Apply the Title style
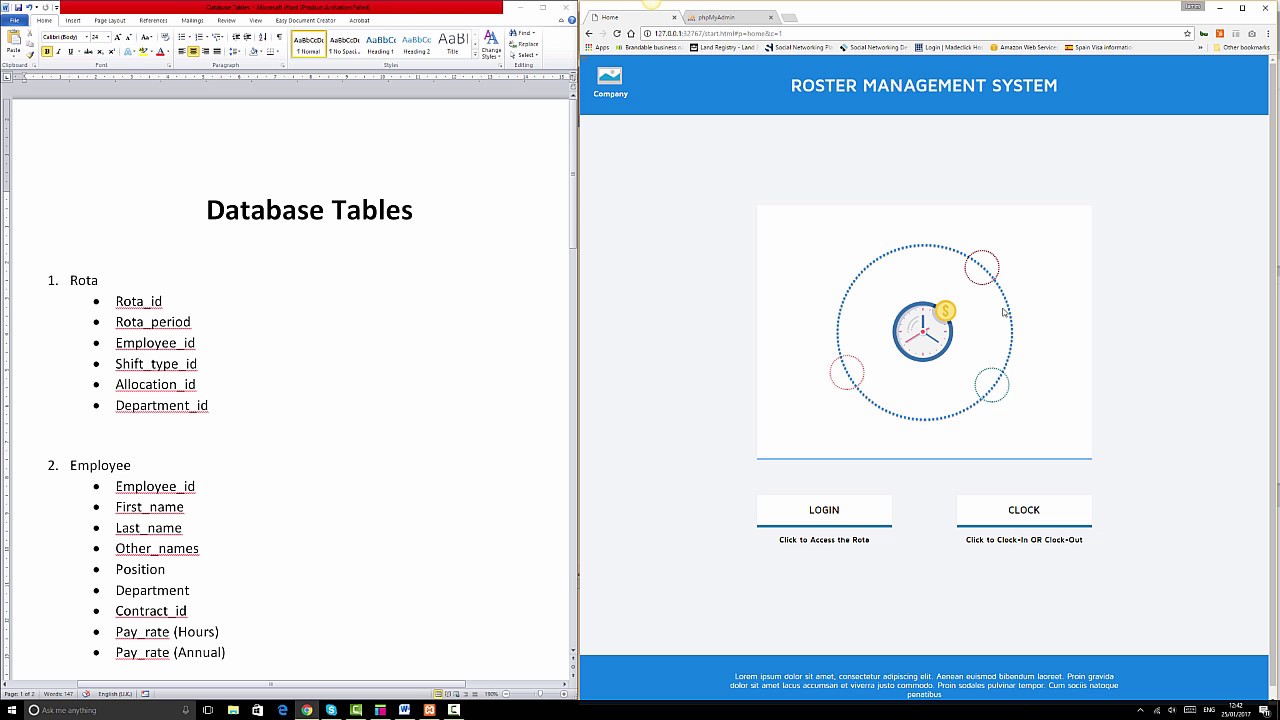Viewport: 1280px width, 720px height. tap(452, 45)
